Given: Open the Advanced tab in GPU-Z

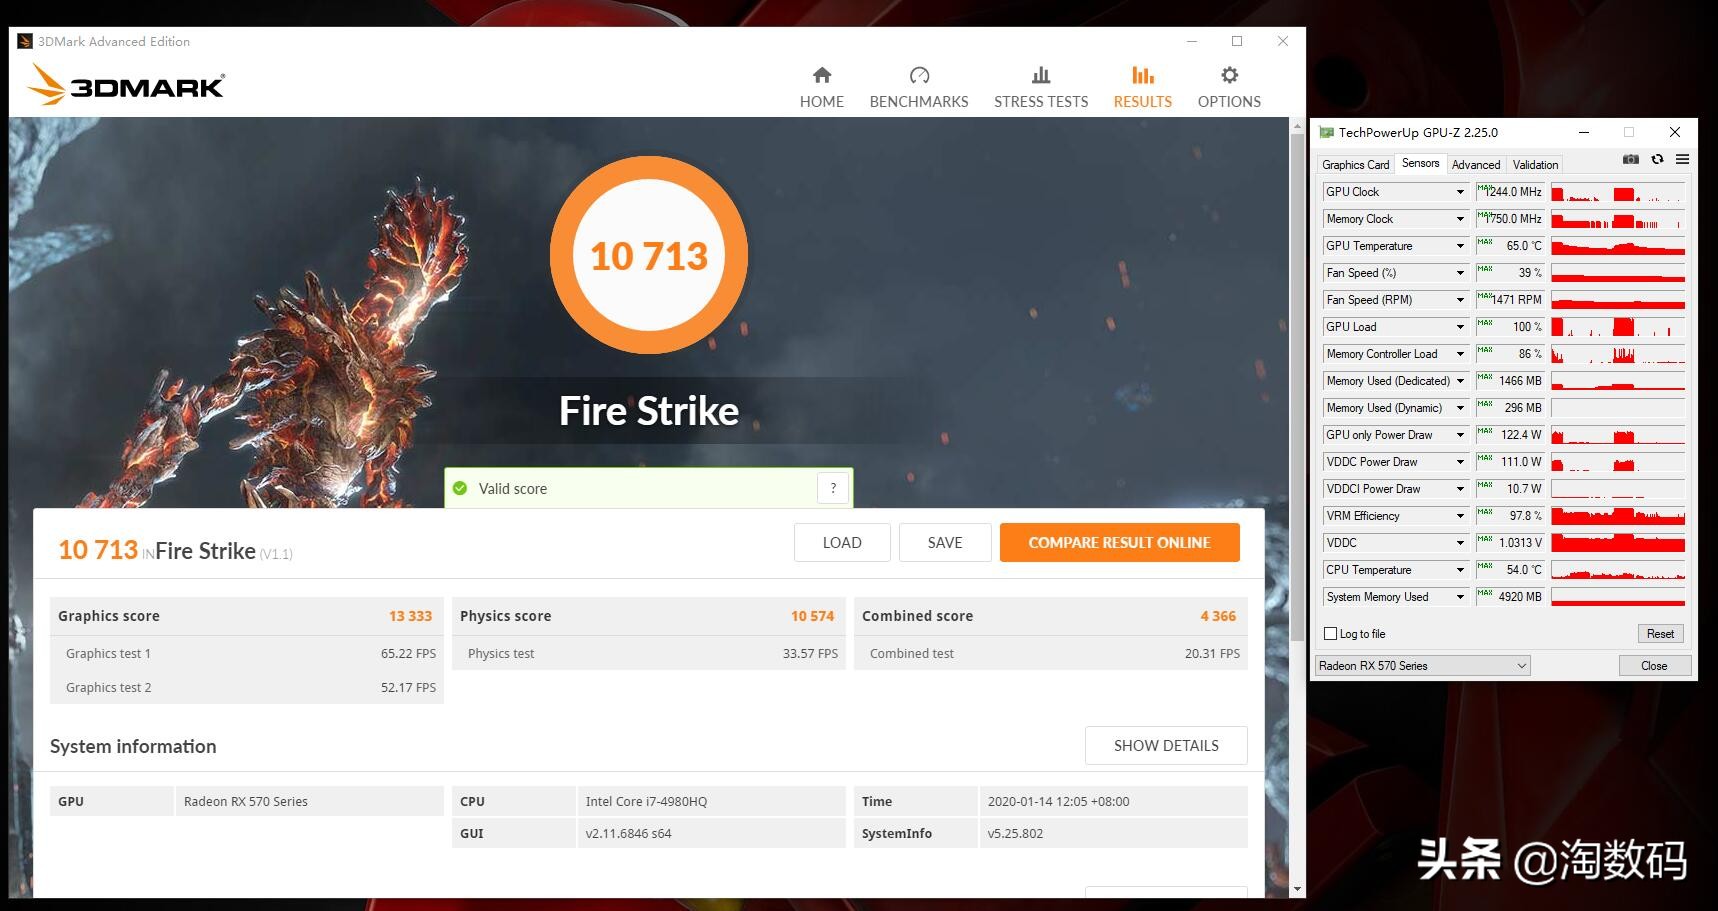Looking at the screenshot, I should (x=1476, y=165).
